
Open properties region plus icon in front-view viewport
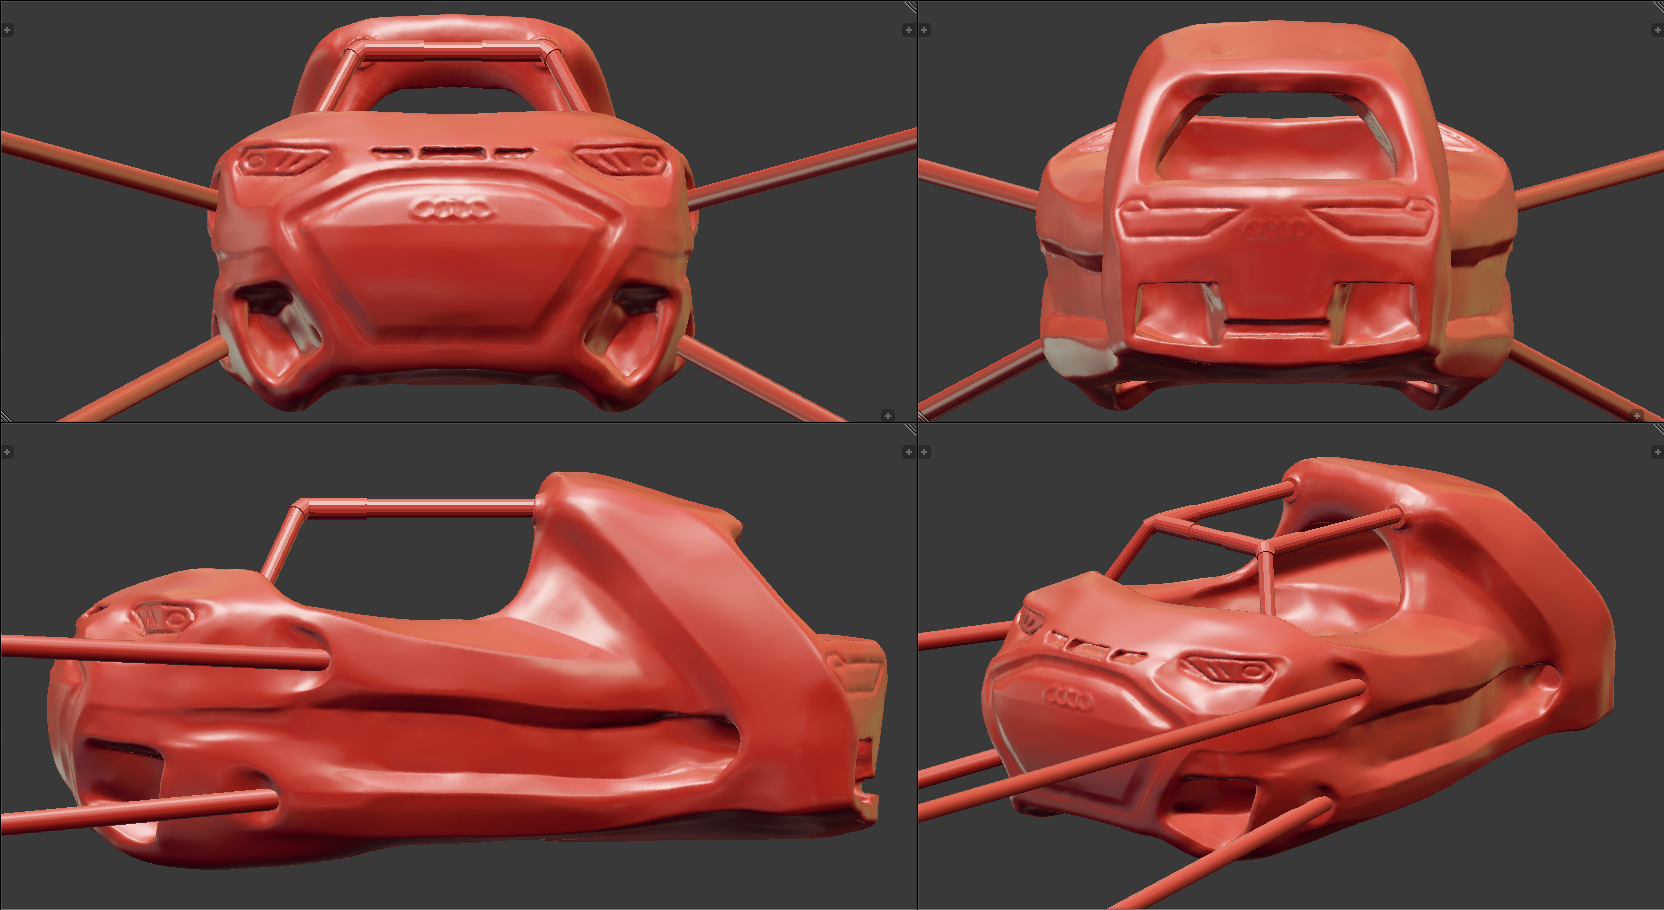tap(908, 30)
